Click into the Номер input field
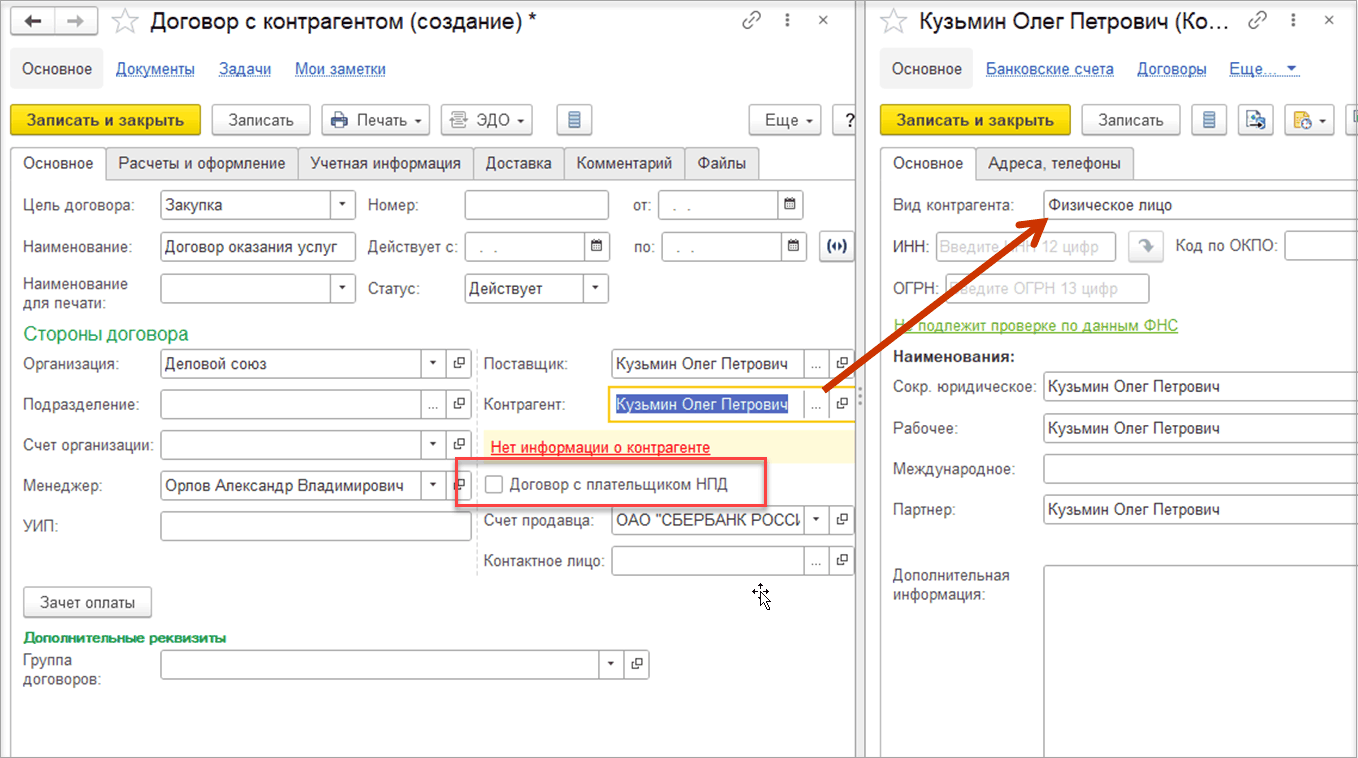 pos(536,205)
